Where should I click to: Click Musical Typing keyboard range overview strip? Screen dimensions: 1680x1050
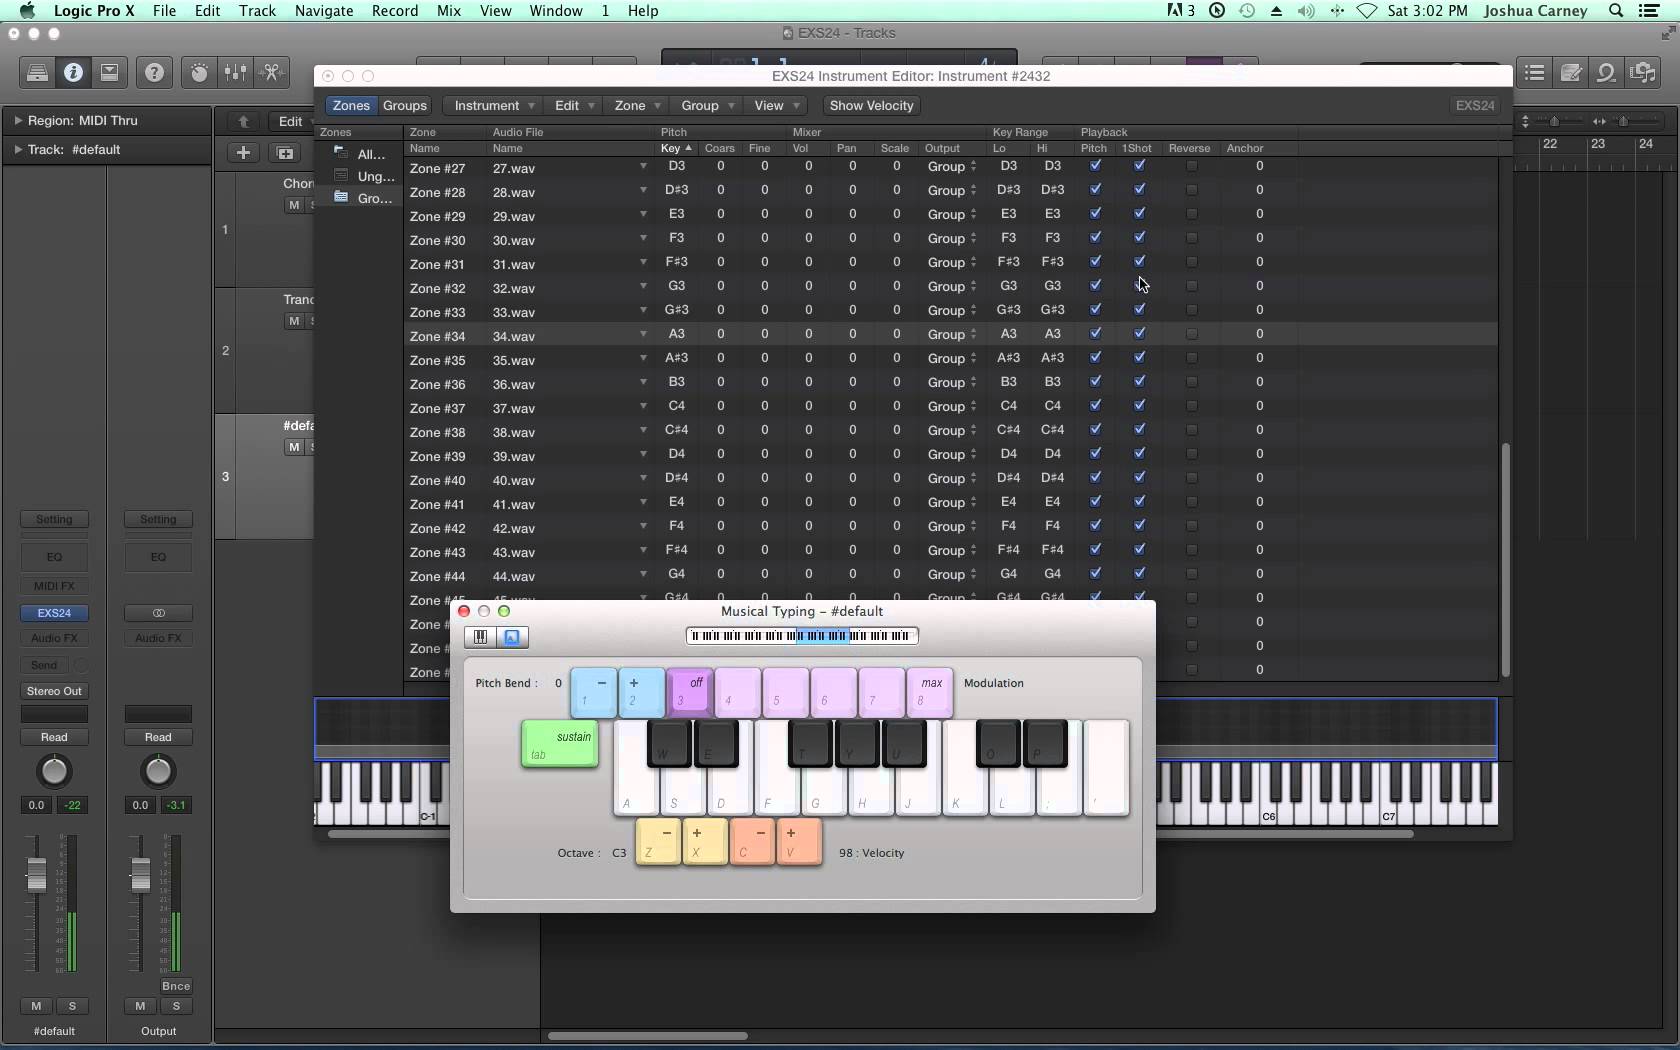pos(802,636)
